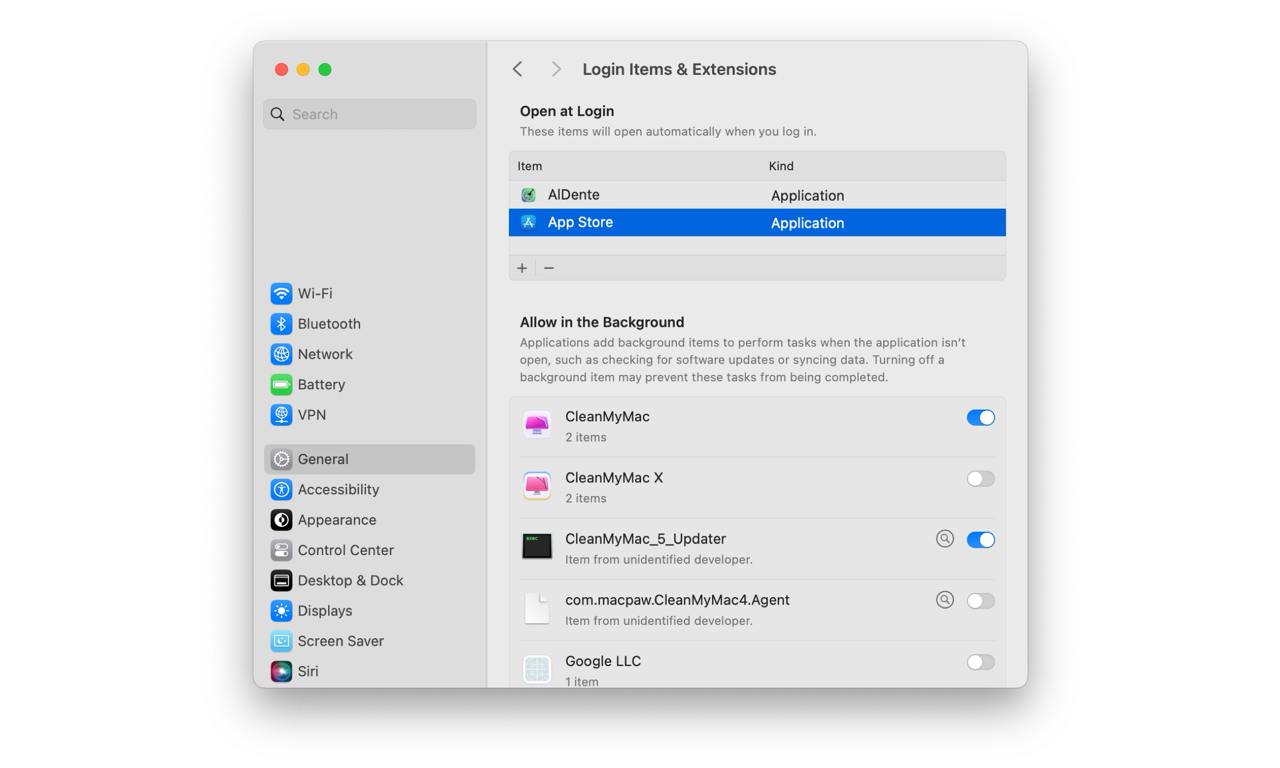Image resolution: width=1280 pixels, height=768 pixels.
Task: Add a login item with plus button
Action: [x=522, y=268]
